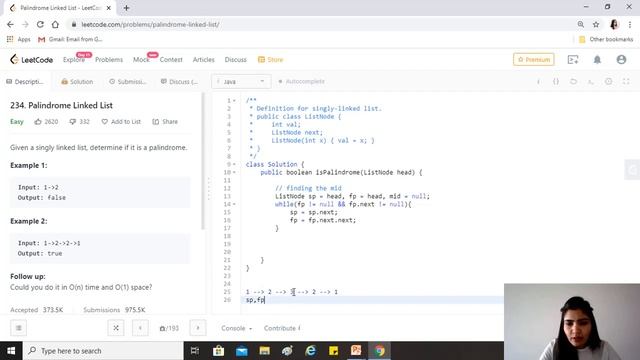Go to previous problem arrow

[140, 328]
